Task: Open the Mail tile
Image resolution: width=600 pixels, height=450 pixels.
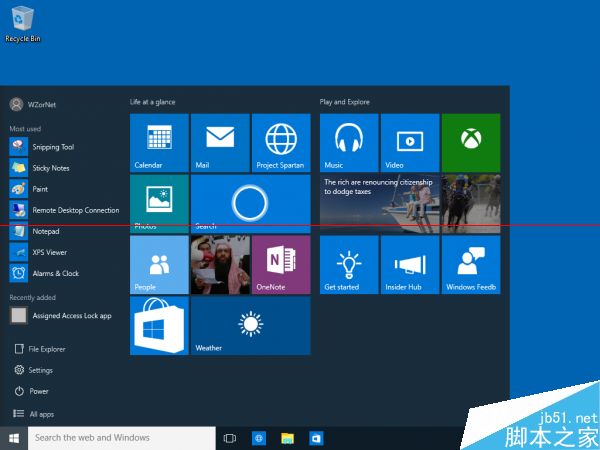Action: (x=220, y=143)
